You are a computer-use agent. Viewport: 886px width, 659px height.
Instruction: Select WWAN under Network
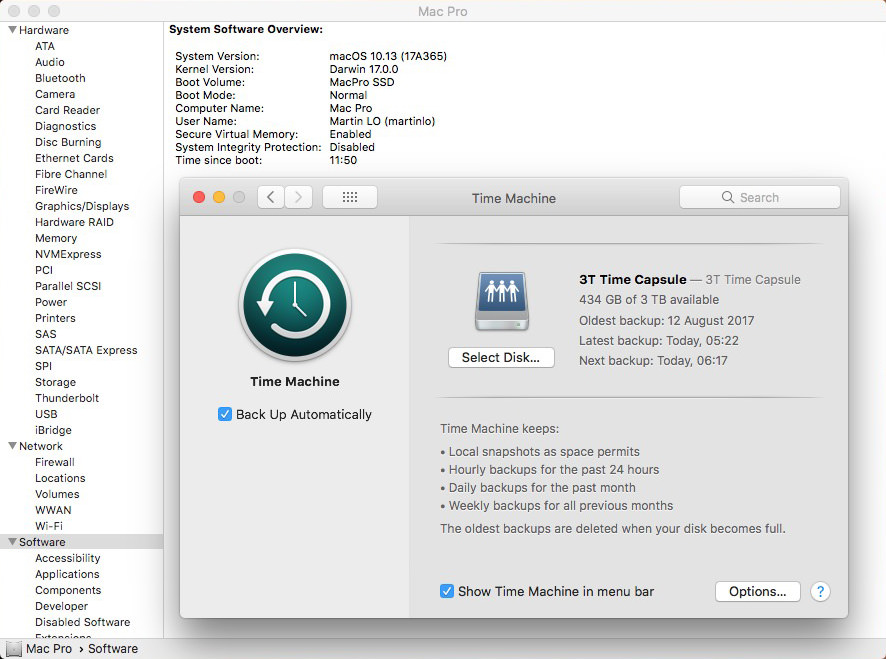(x=53, y=510)
